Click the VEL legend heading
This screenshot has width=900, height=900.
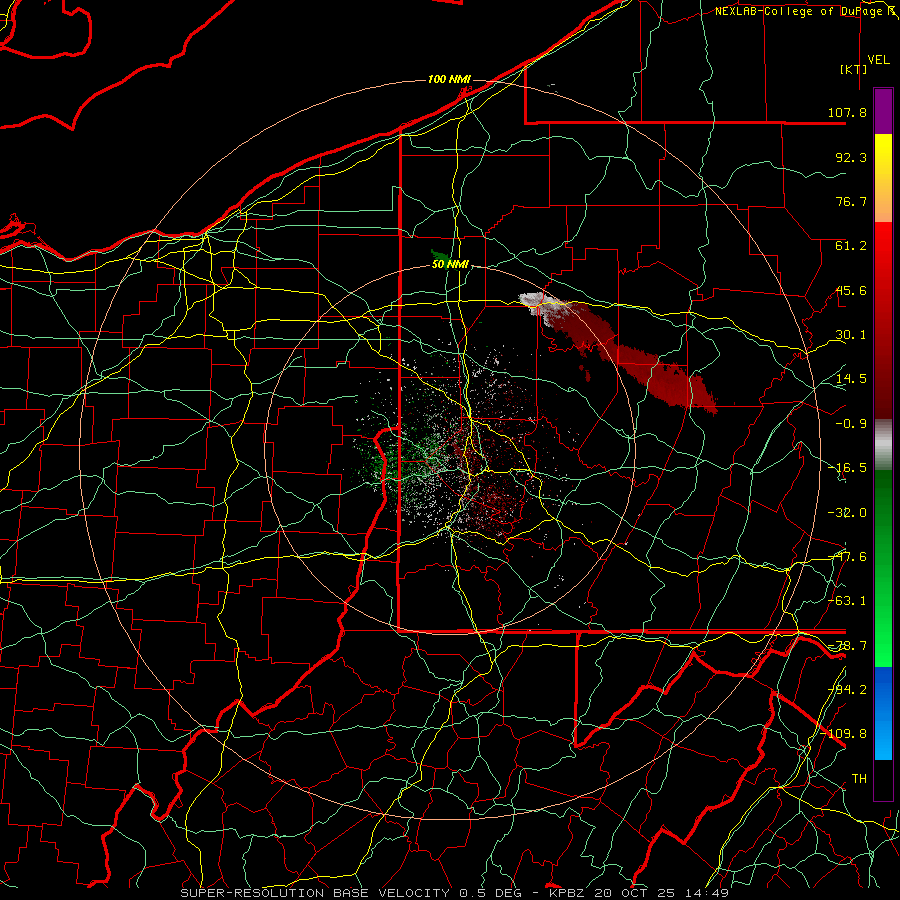(878, 60)
